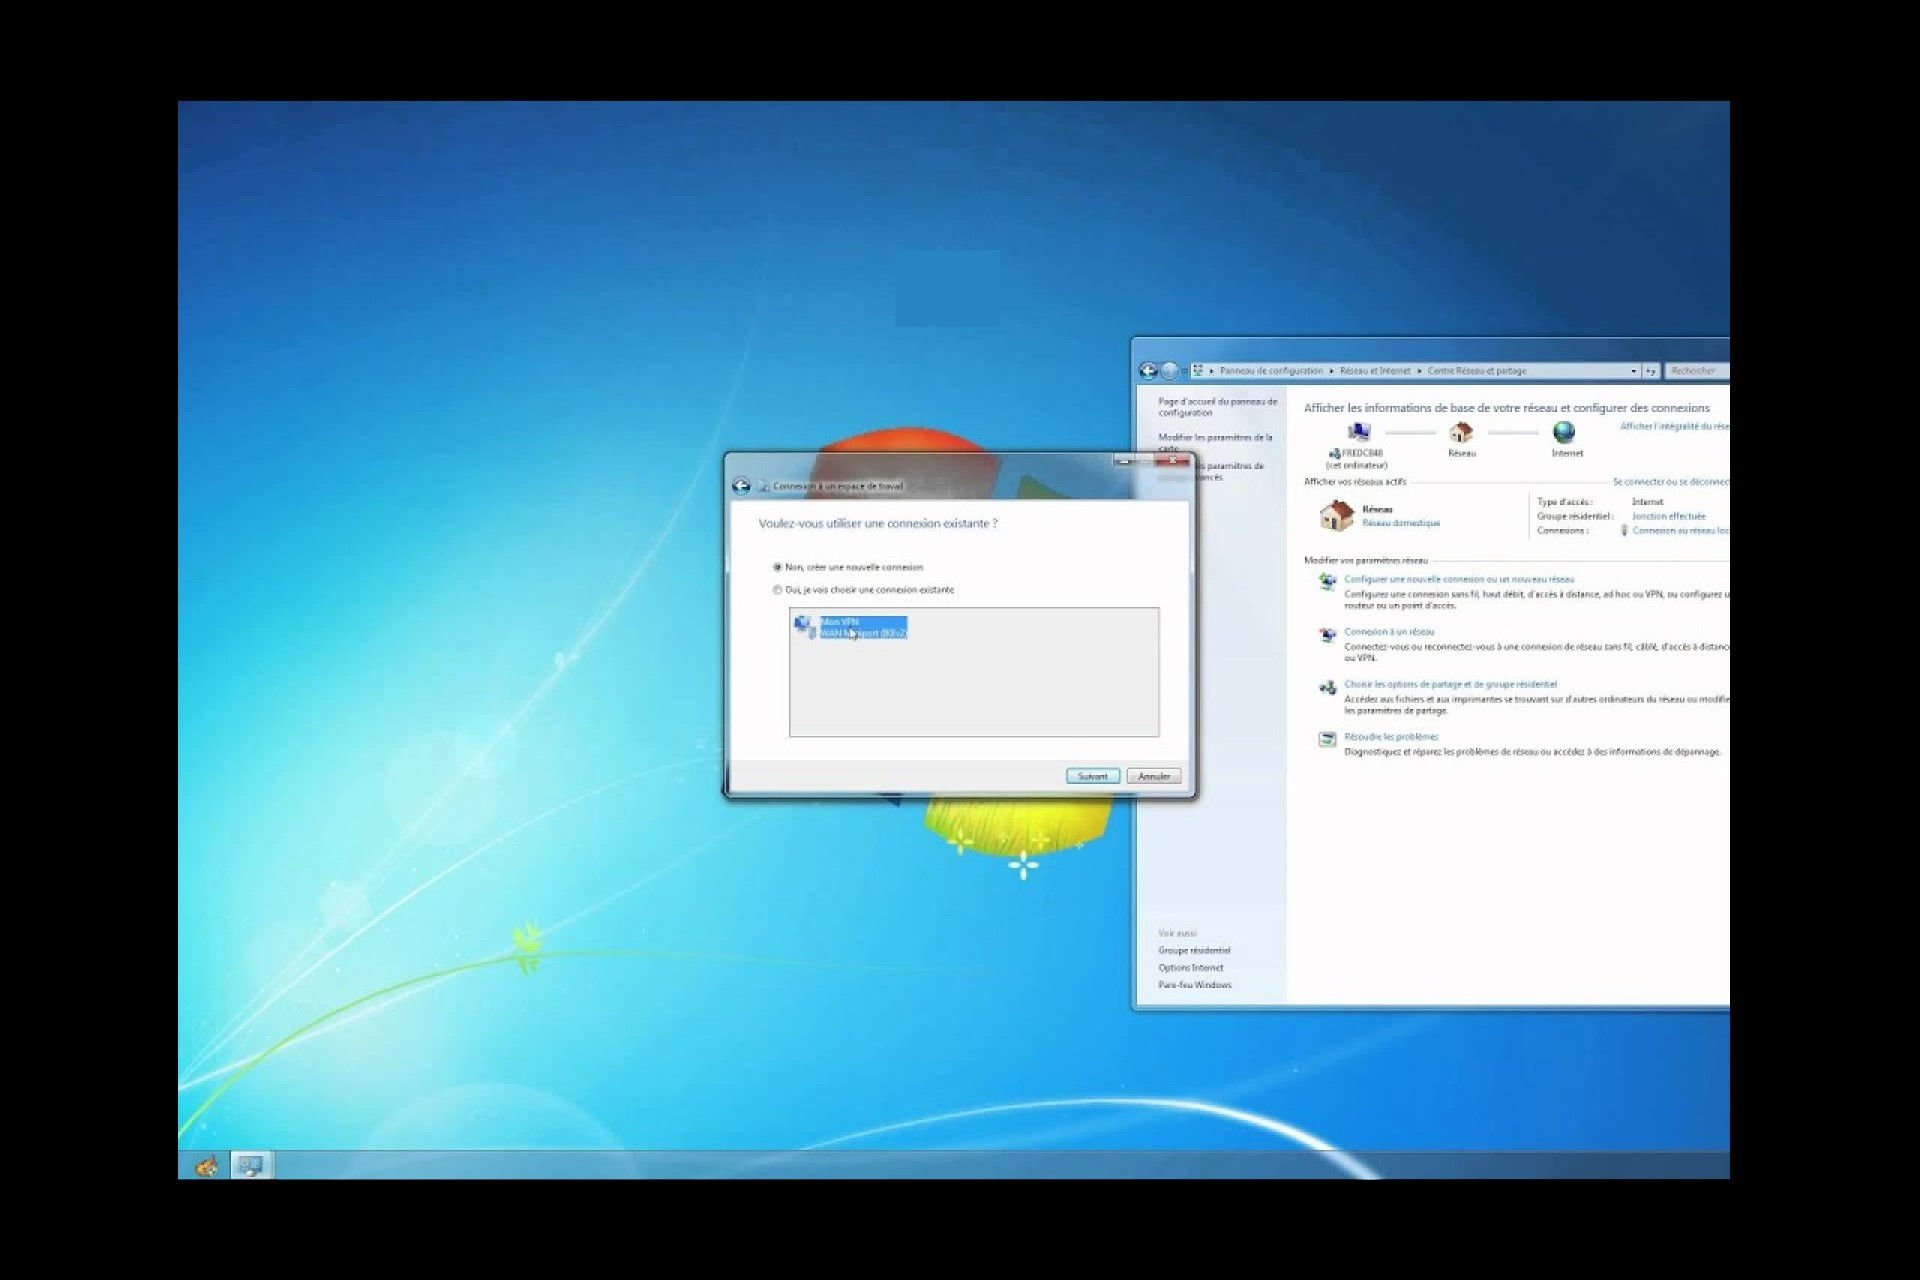Click forward arrow in Network Center window
The width and height of the screenshot is (1920, 1280).
(x=1170, y=371)
